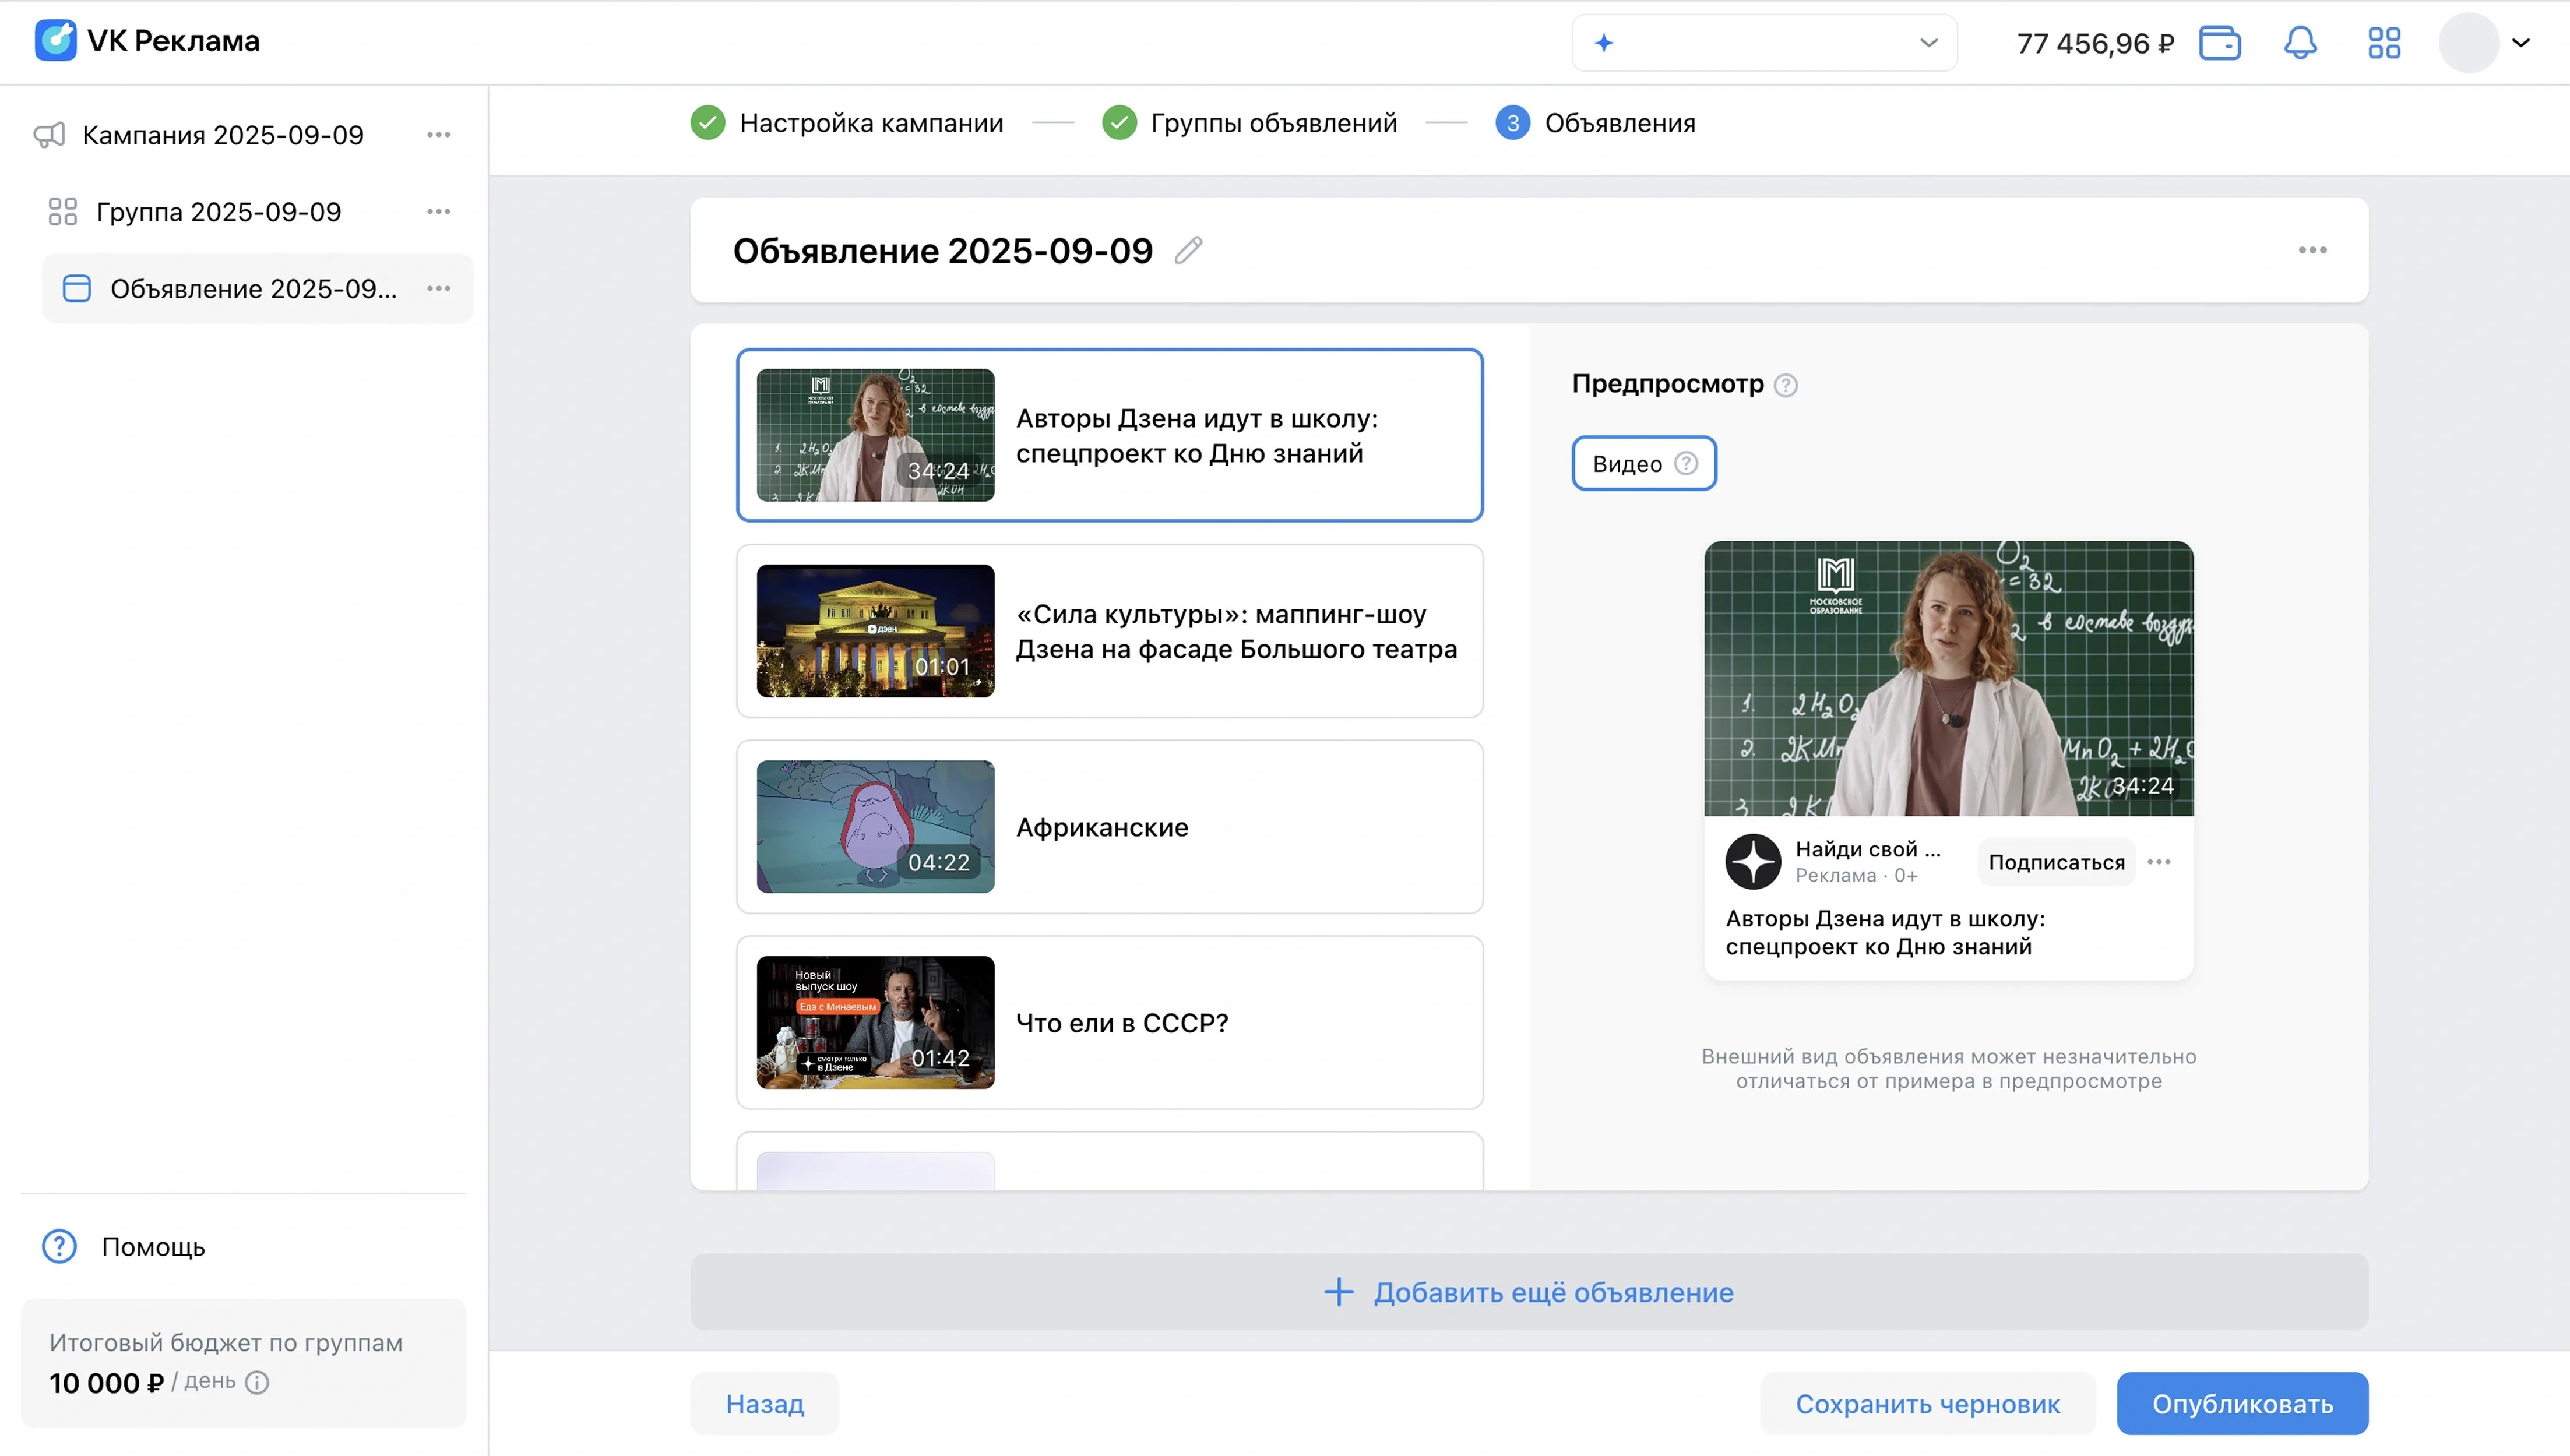
Task: Open three-dots menu for Кампания 2025-09-09
Action: (x=438, y=135)
